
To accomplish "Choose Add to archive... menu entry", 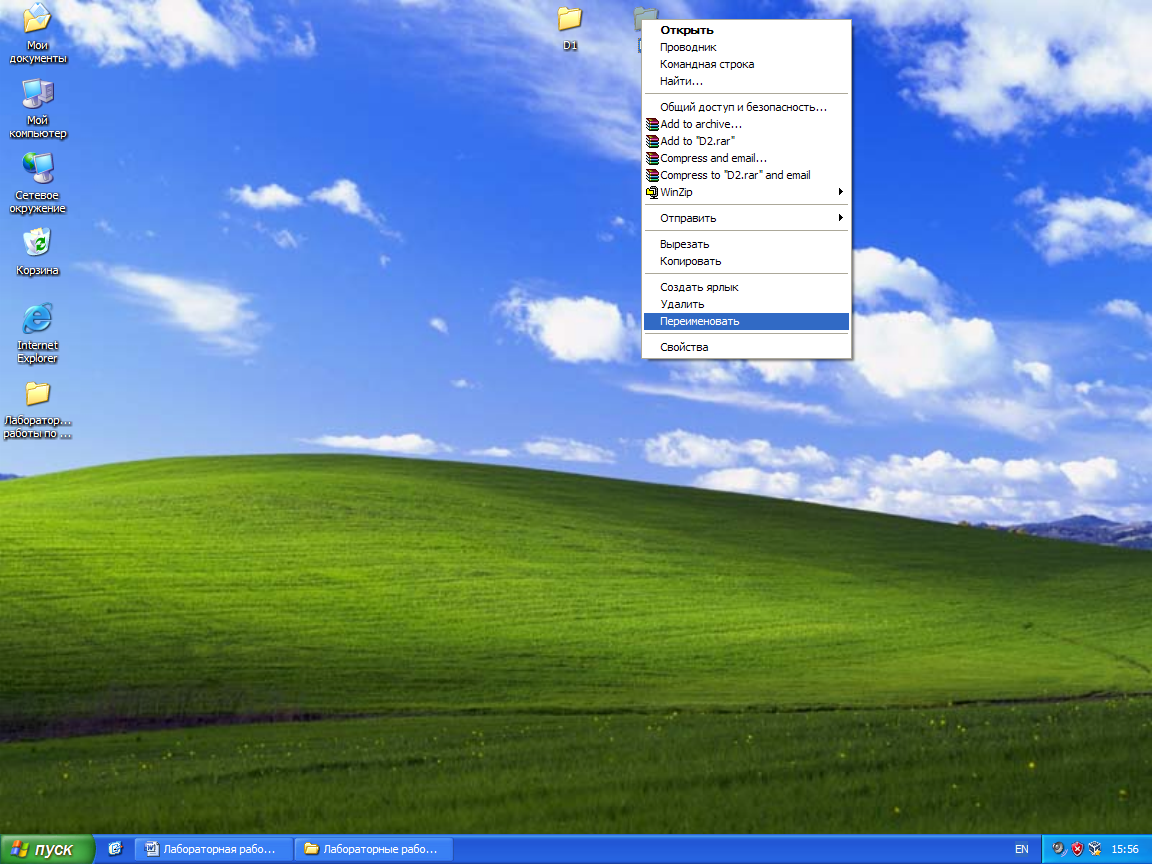I will click(746, 124).
